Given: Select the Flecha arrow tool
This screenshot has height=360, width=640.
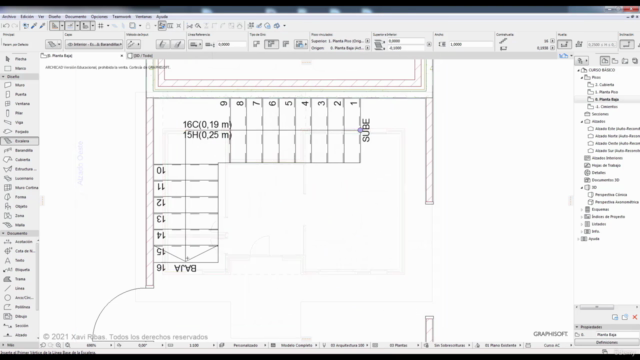Looking at the screenshot, I should click(20, 59).
